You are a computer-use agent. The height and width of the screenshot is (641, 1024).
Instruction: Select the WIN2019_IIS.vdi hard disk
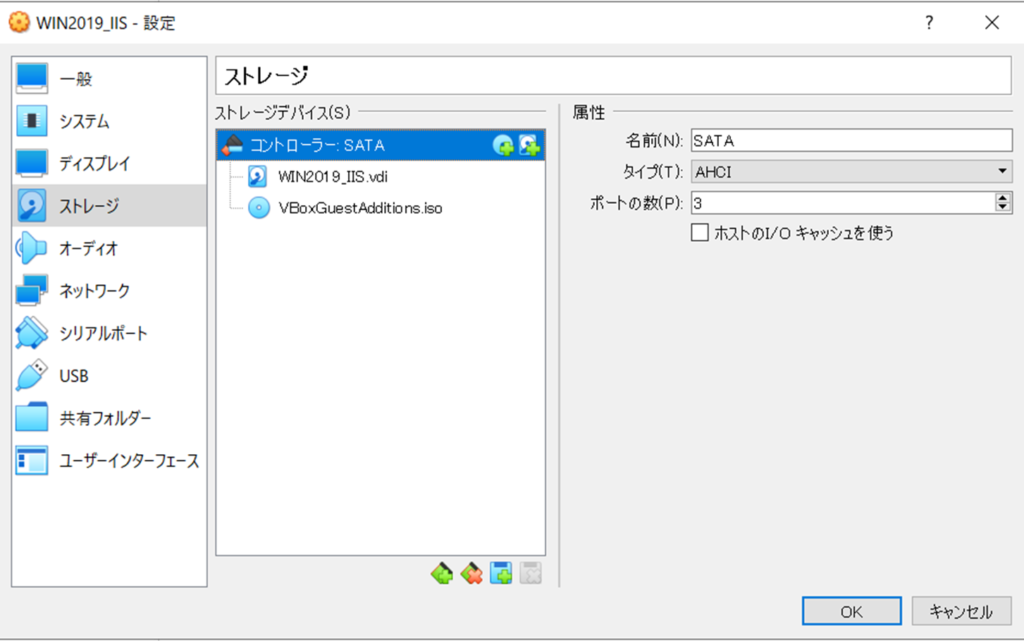(319, 177)
